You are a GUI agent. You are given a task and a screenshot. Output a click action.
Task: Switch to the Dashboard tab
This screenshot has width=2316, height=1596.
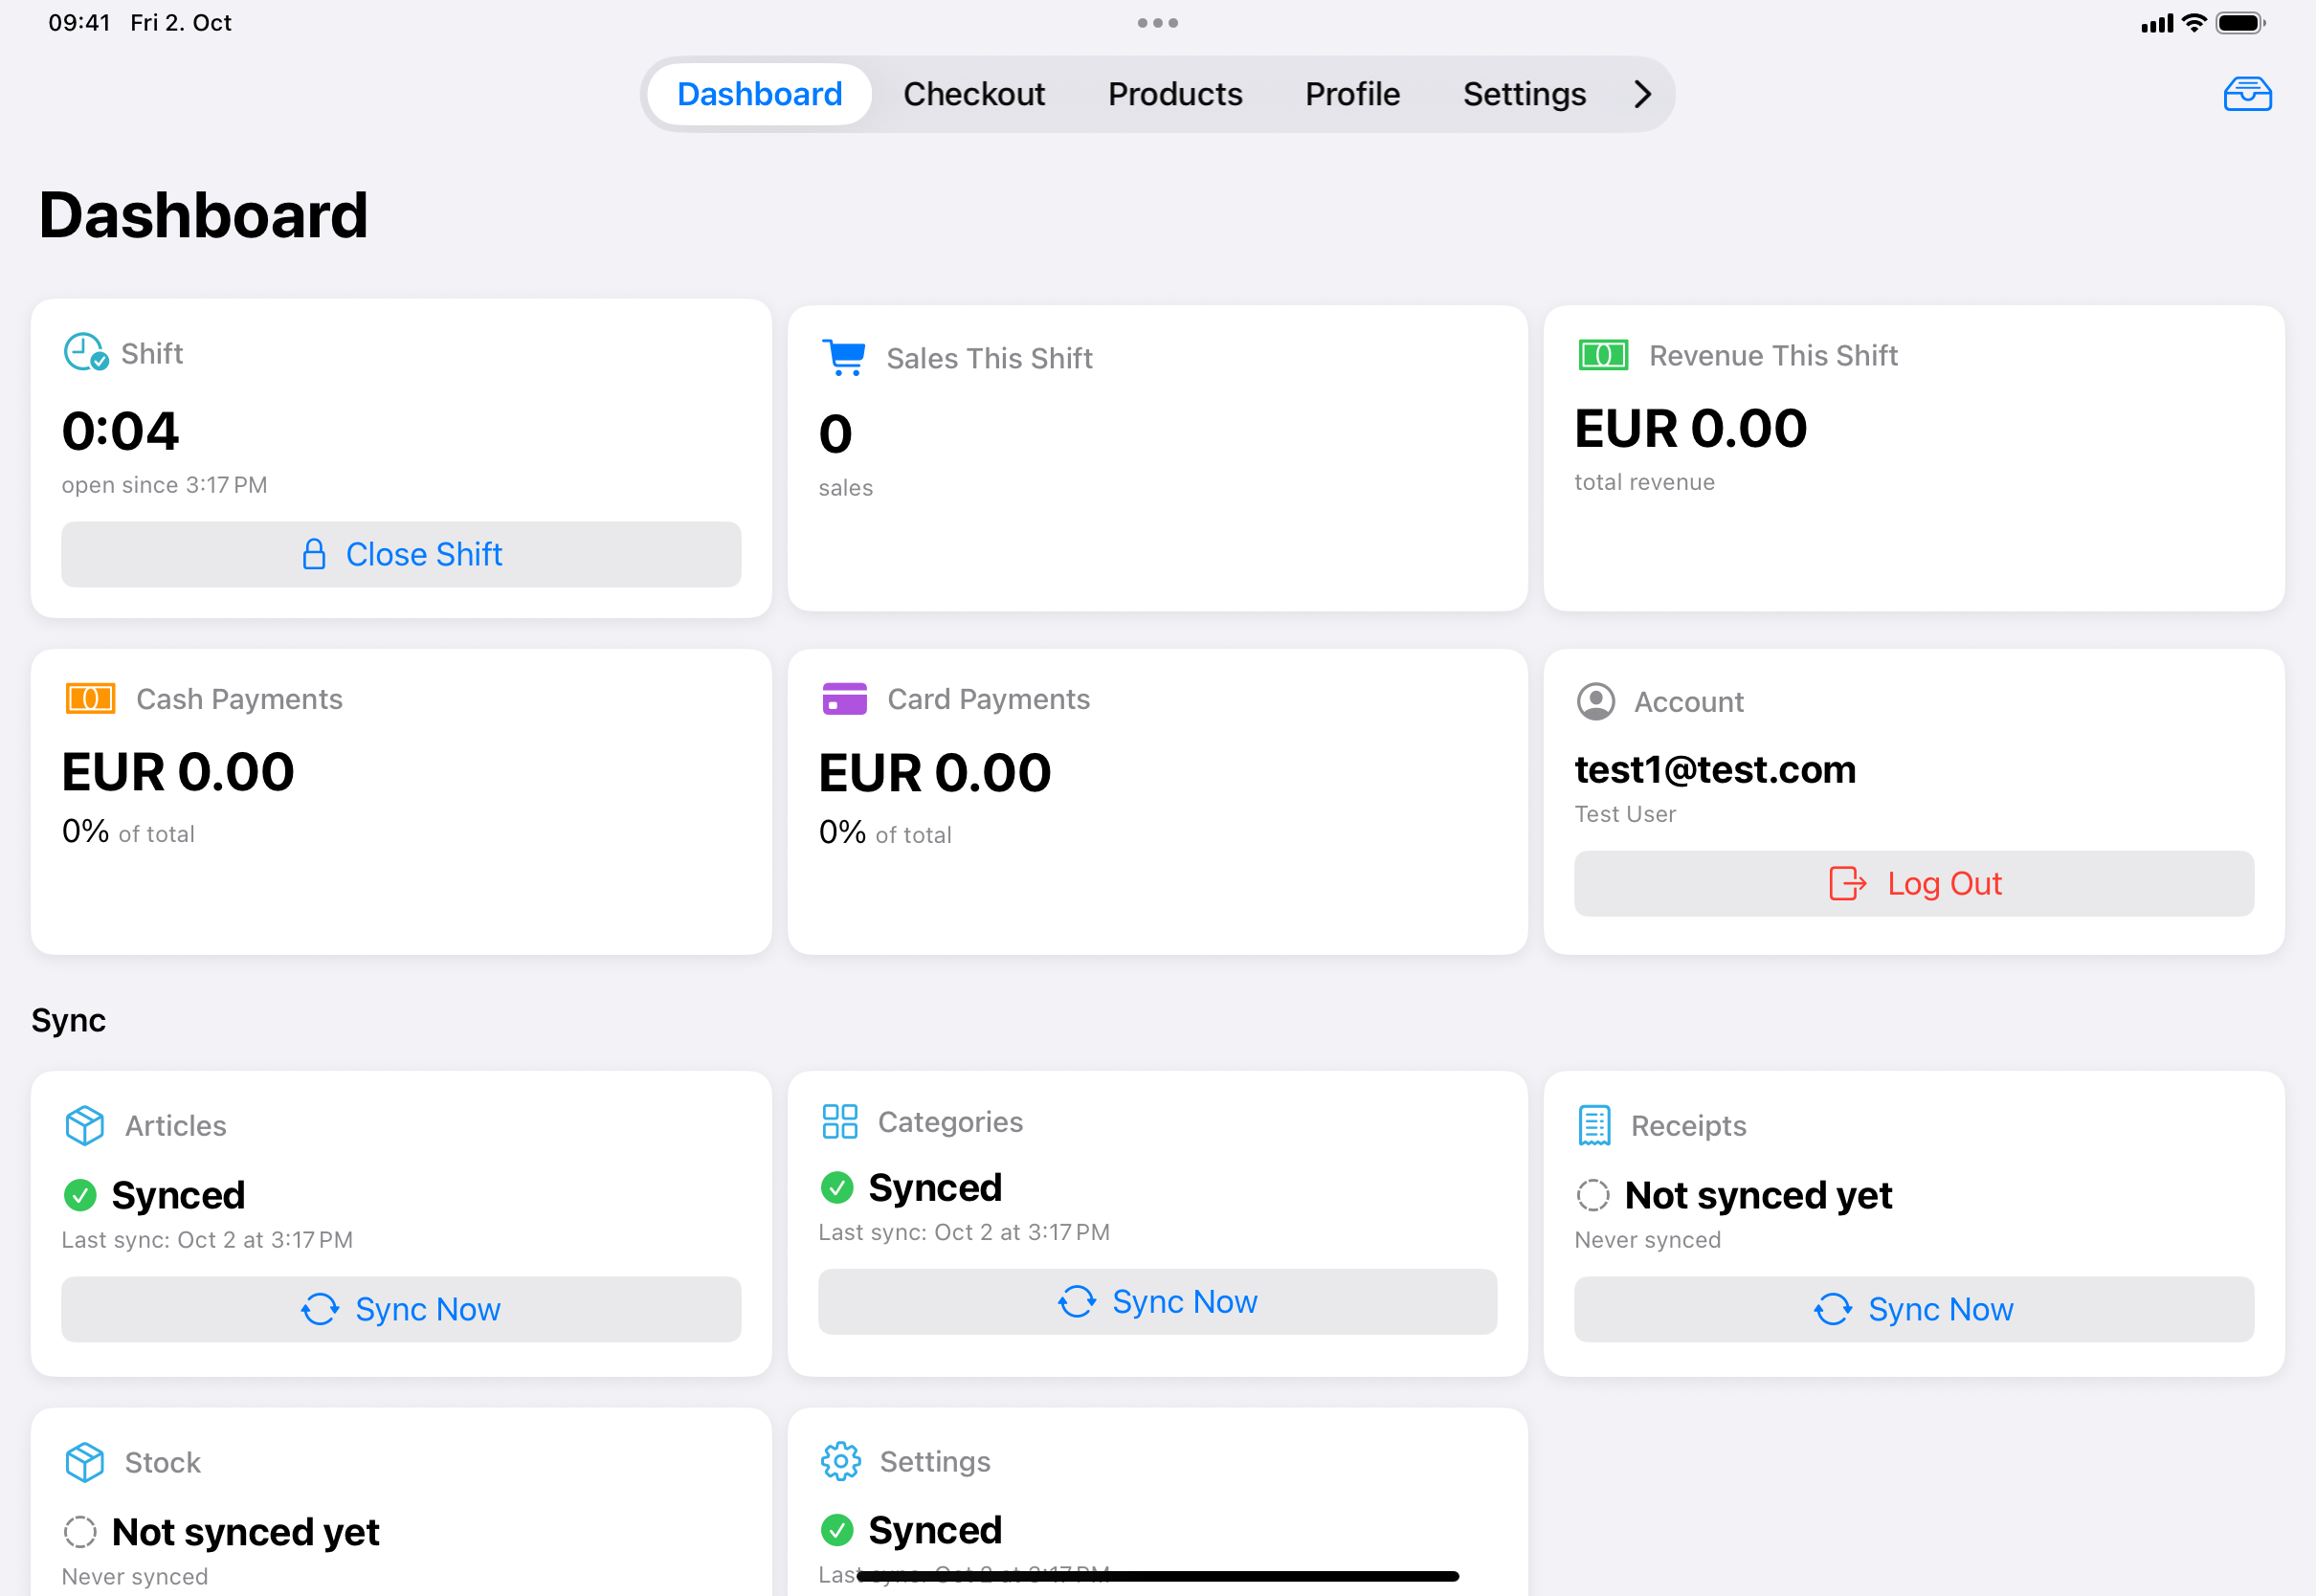(x=760, y=94)
